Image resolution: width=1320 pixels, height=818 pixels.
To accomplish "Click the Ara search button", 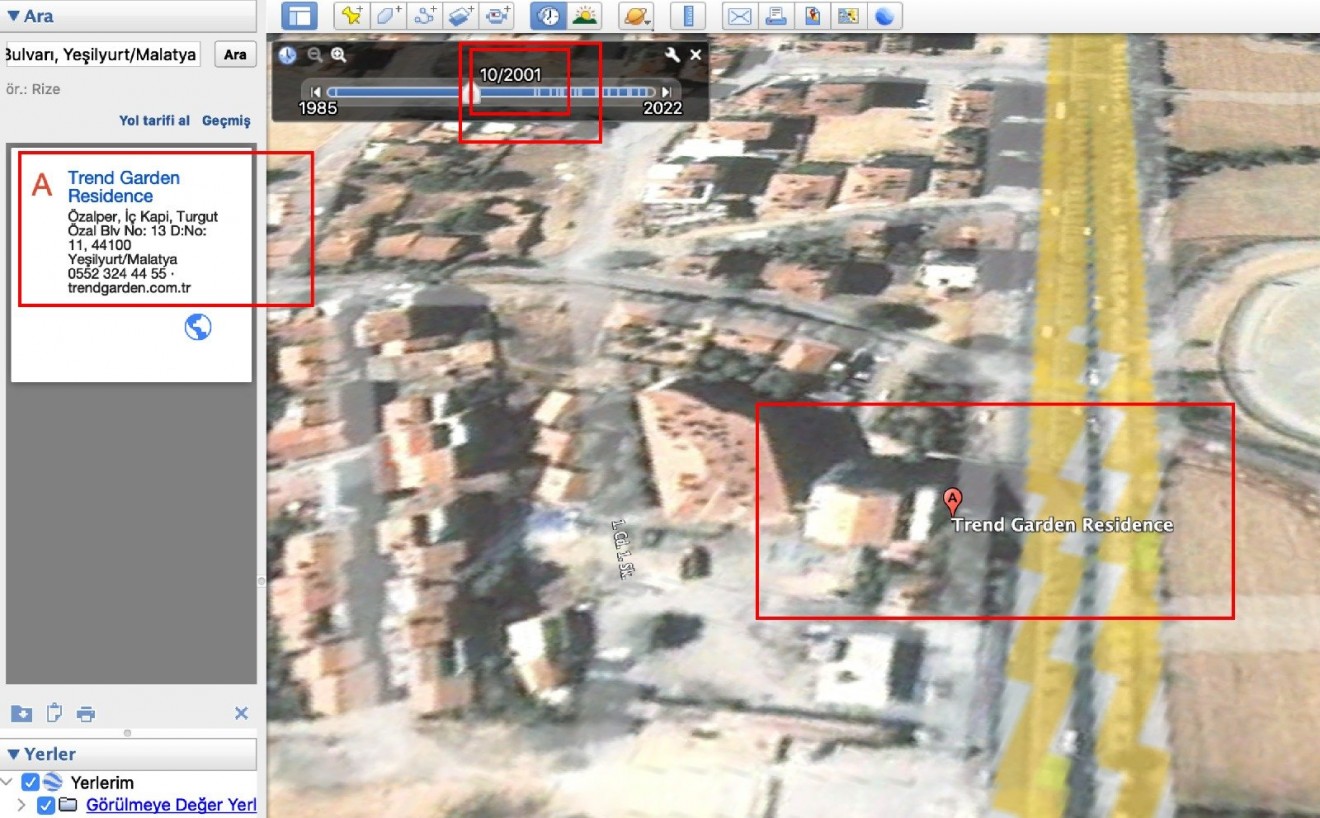I will [235, 54].
